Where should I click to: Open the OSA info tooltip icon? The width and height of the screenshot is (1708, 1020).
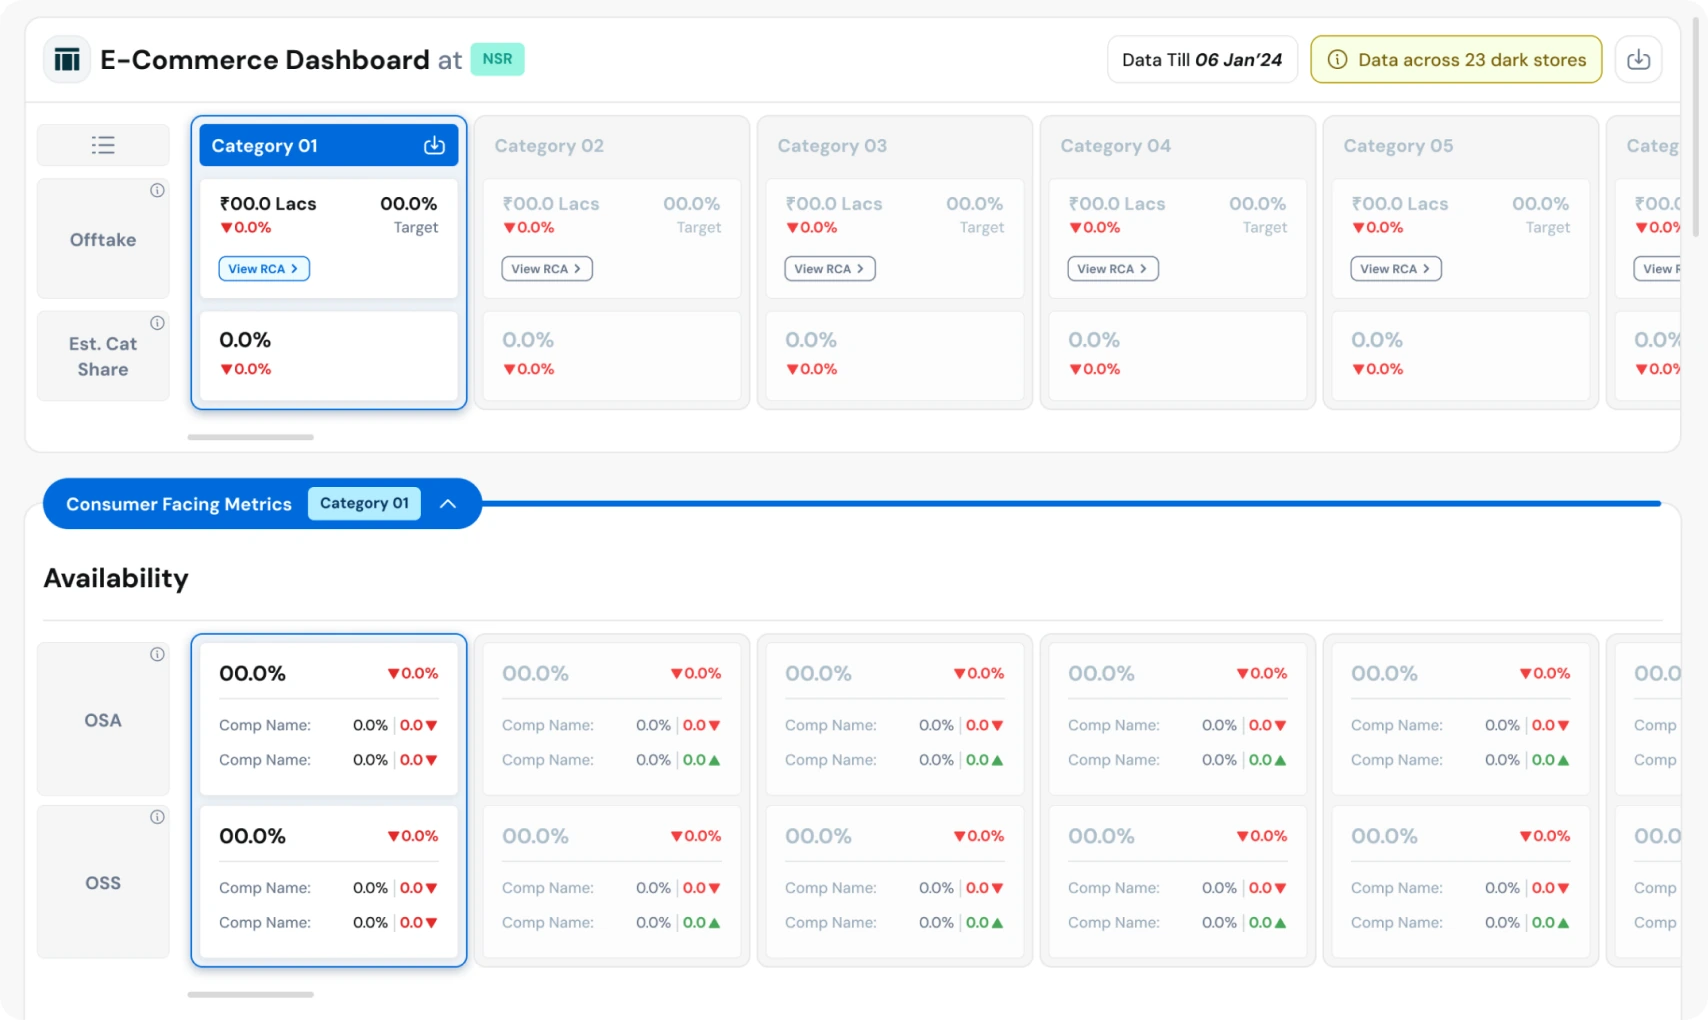click(157, 654)
